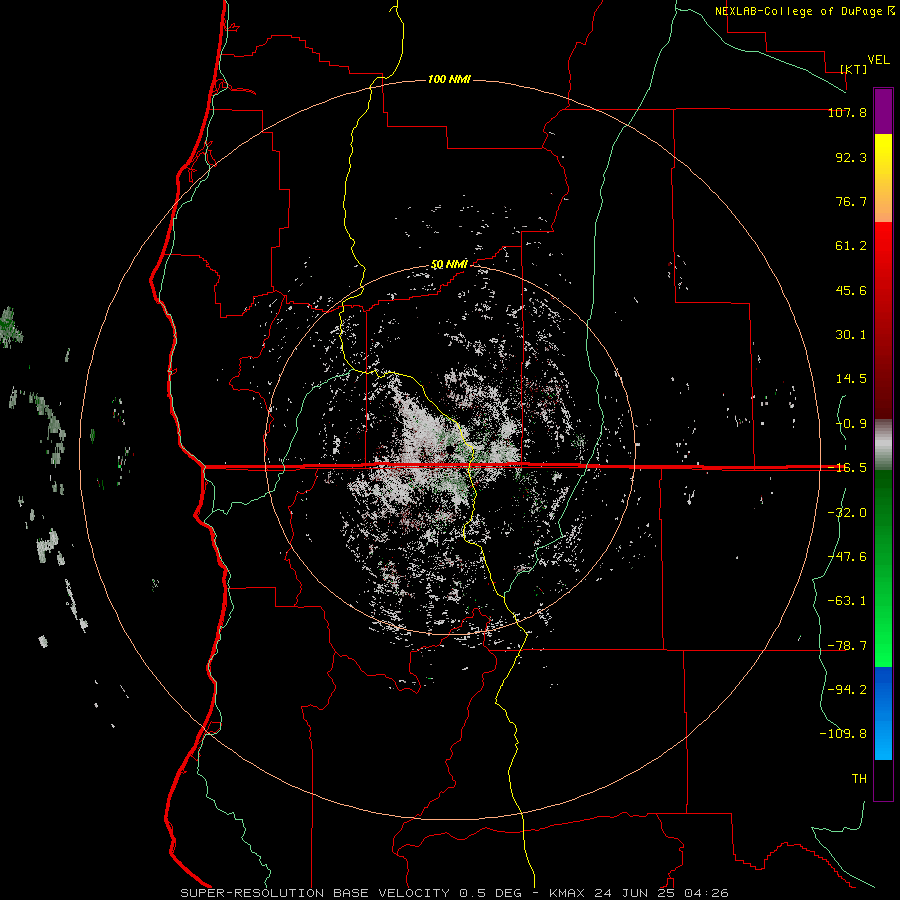Click the yellow-orange segment of color bar
The image size is (900, 900).
click(883, 178)
